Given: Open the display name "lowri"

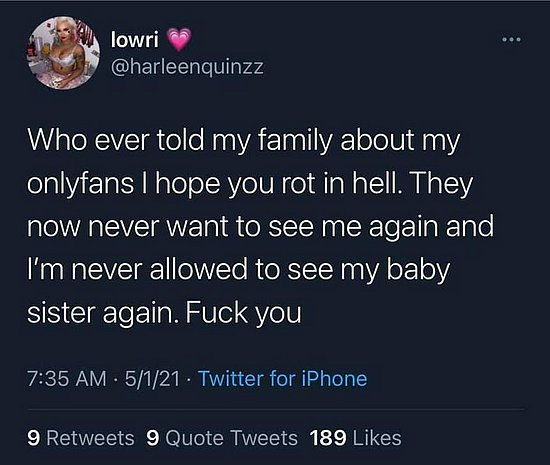Looking at the screenshot, I should click(134, 39).
